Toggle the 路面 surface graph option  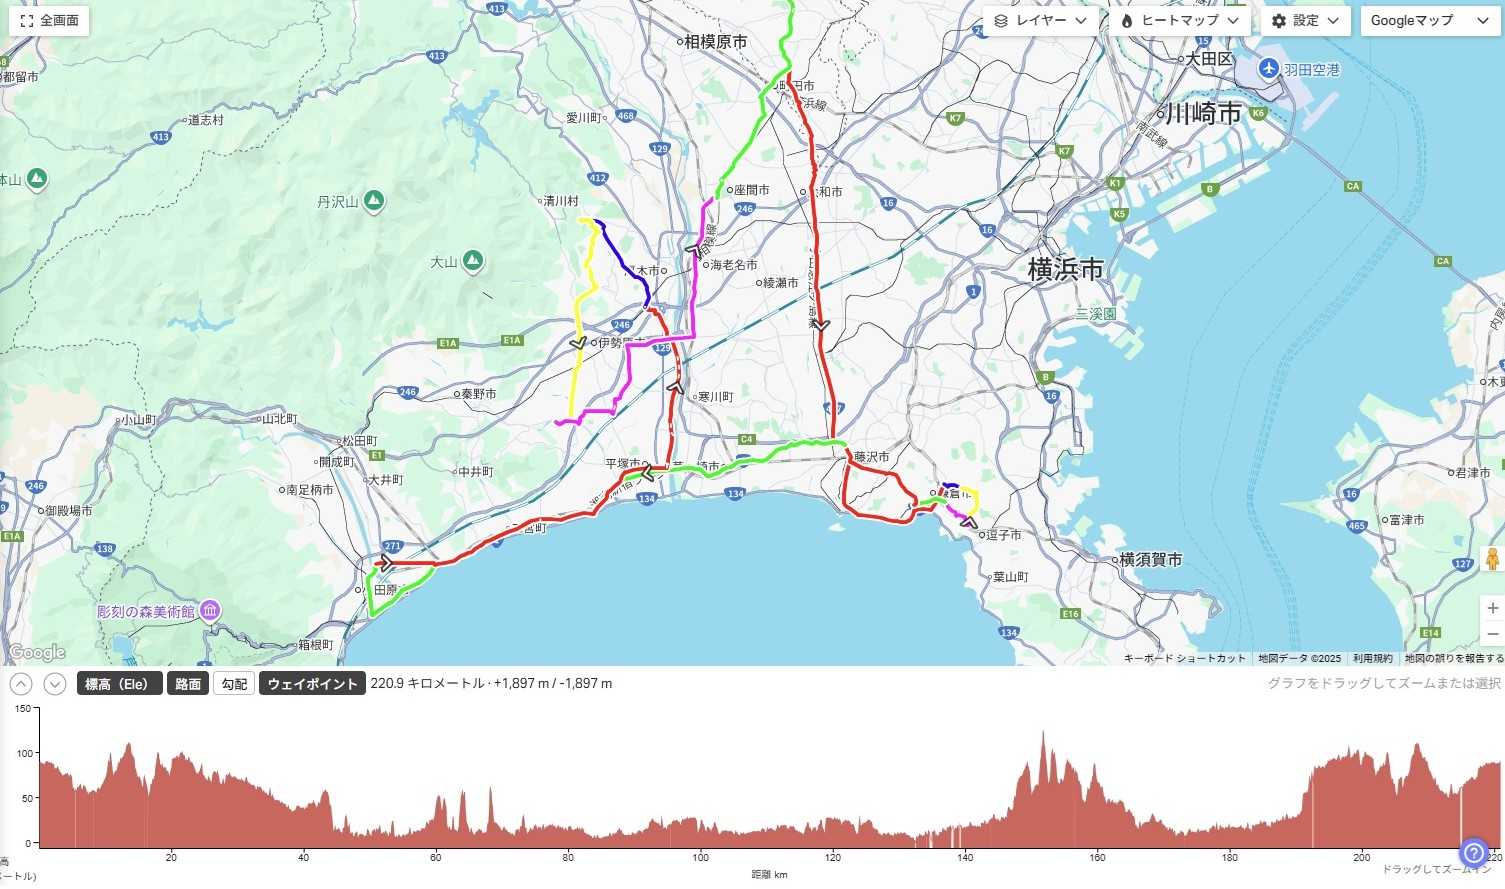188,684
